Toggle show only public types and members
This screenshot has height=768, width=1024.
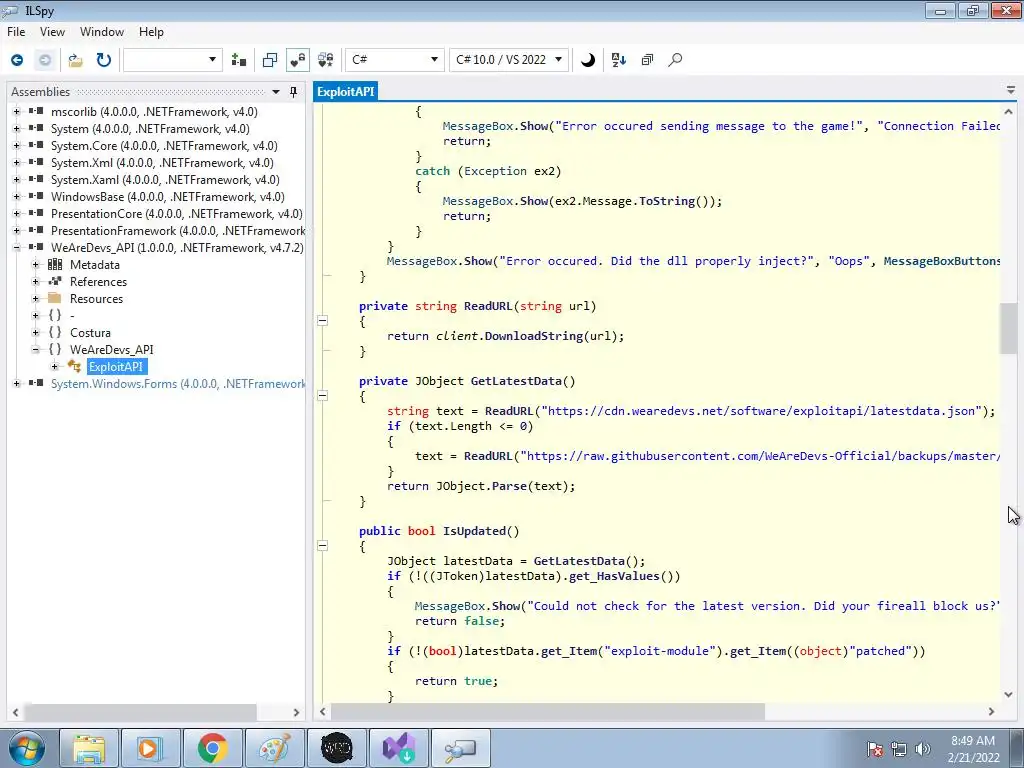(298, 60)
